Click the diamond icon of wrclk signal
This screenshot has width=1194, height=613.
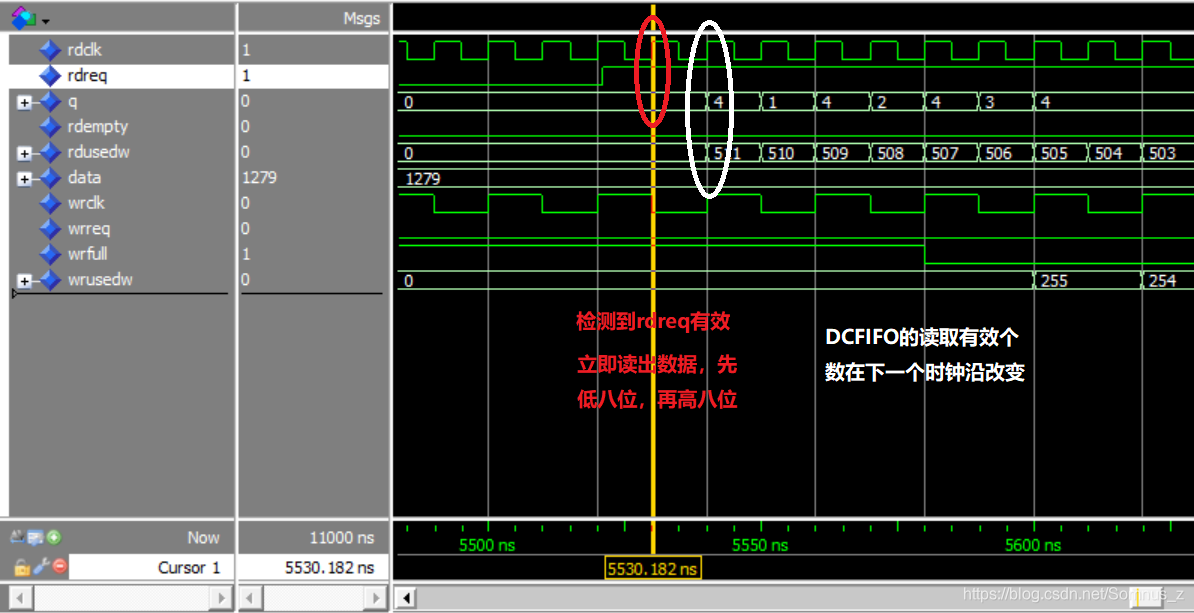(49, 203)
